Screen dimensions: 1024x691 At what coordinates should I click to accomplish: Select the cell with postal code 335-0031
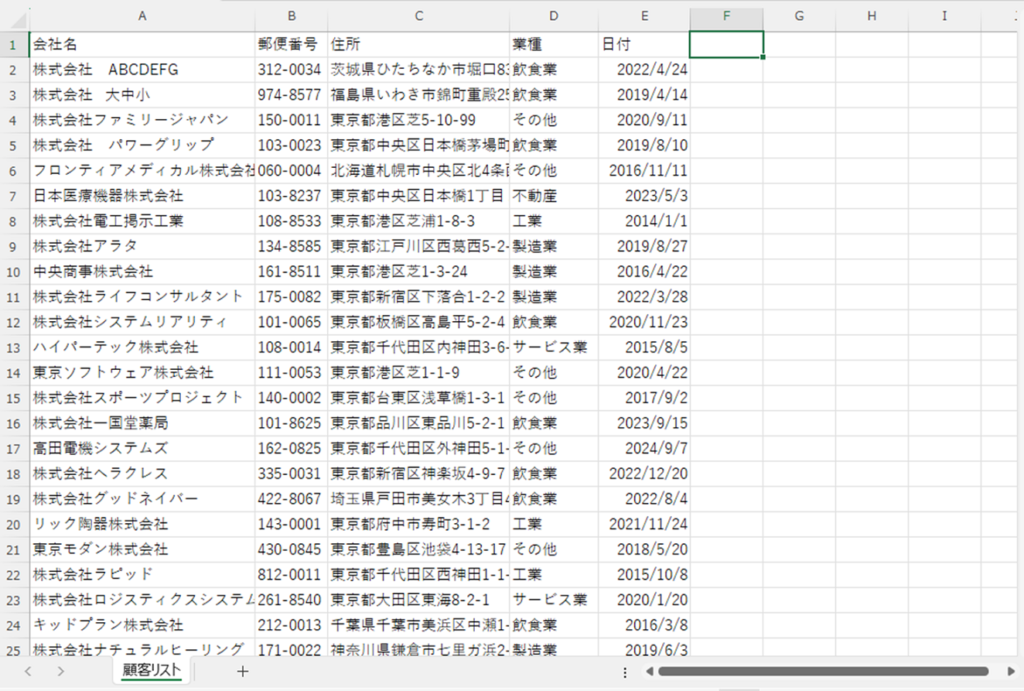tap(290, 473)
